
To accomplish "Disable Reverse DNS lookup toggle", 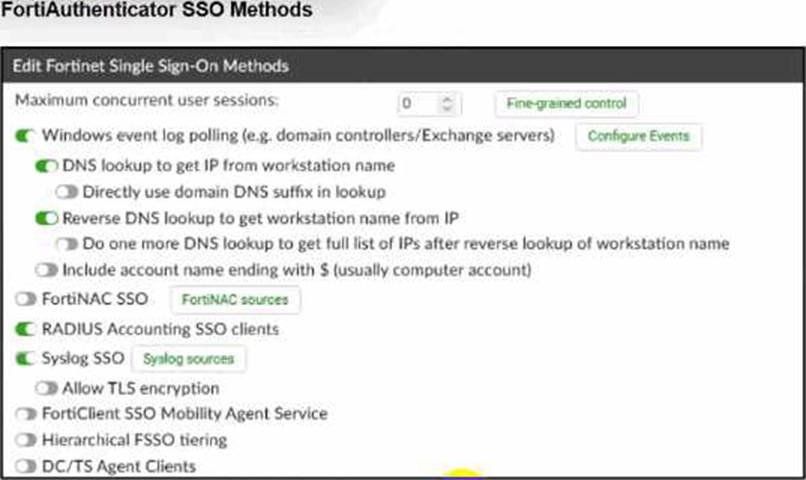I will (x=47, y=217).
